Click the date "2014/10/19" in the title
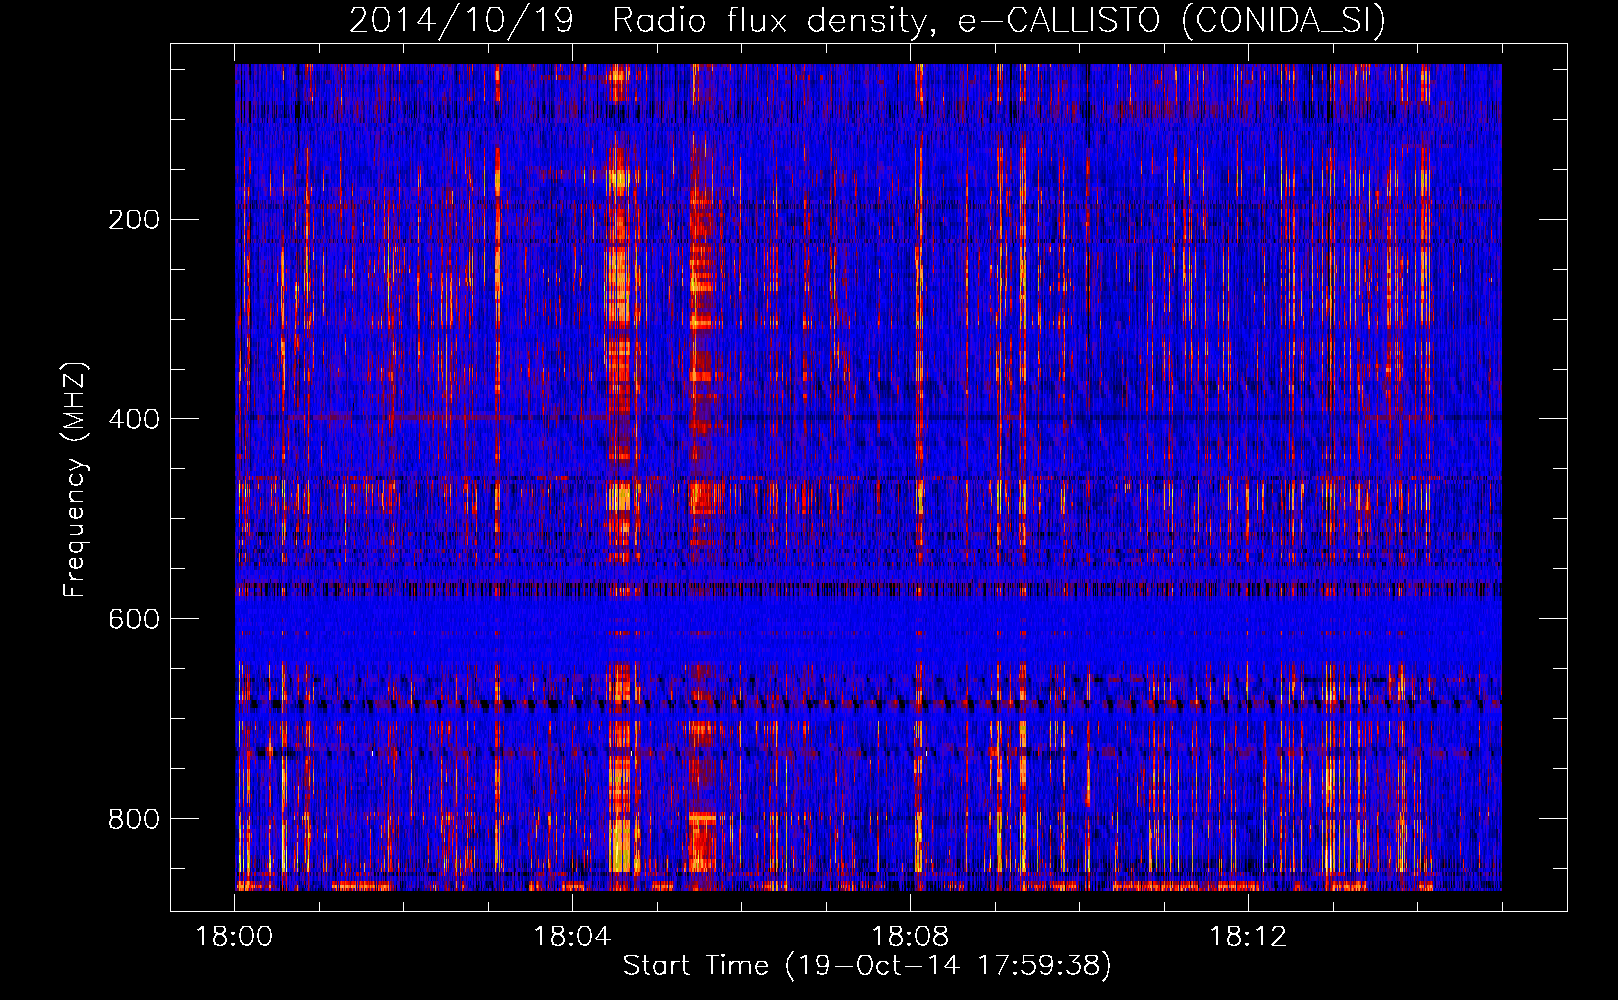 point(461,20)
